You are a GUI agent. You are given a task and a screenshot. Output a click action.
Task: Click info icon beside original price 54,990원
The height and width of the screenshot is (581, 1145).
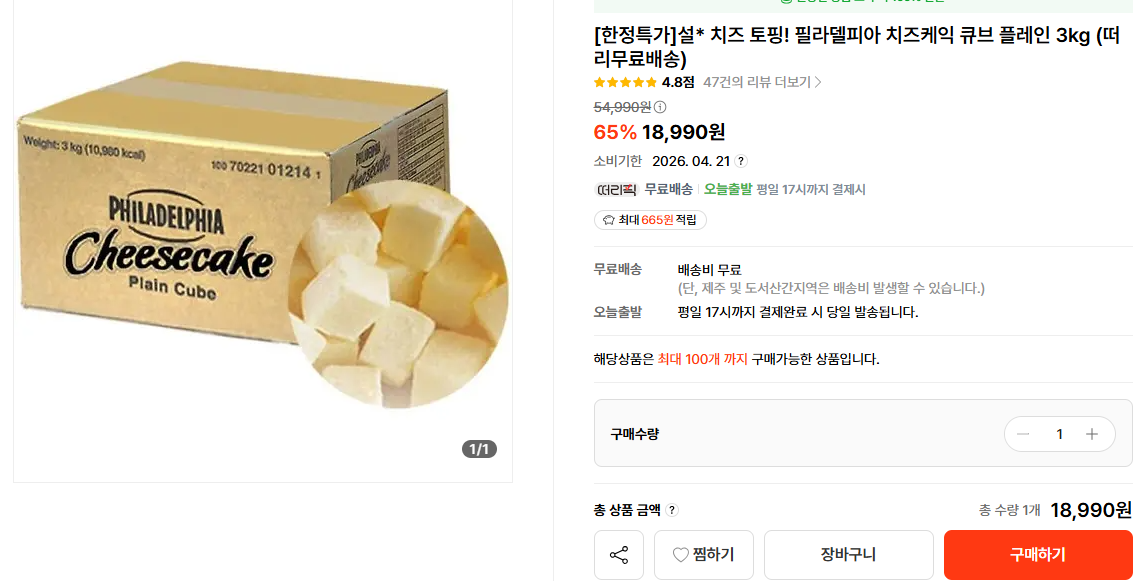coord(660,107)
